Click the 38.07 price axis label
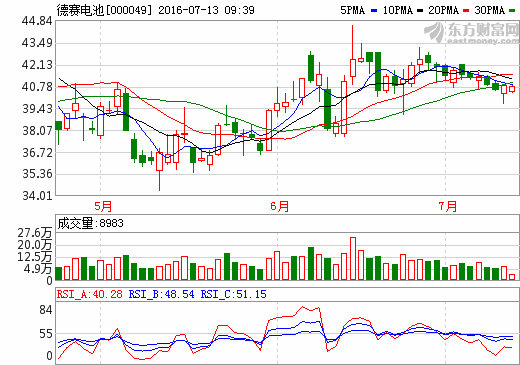Viewport: 520px width, 365px height. tap(37, 131)
